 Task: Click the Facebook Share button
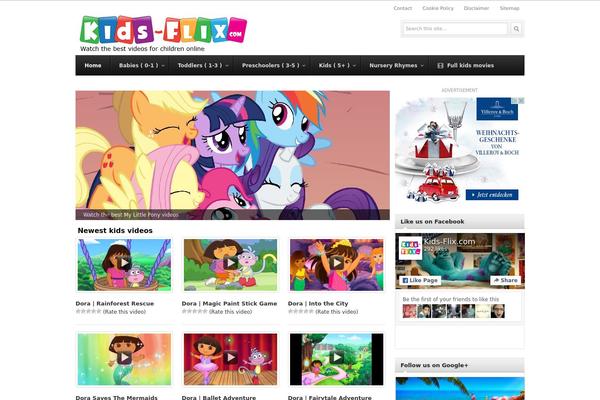[x=505, y=280]
